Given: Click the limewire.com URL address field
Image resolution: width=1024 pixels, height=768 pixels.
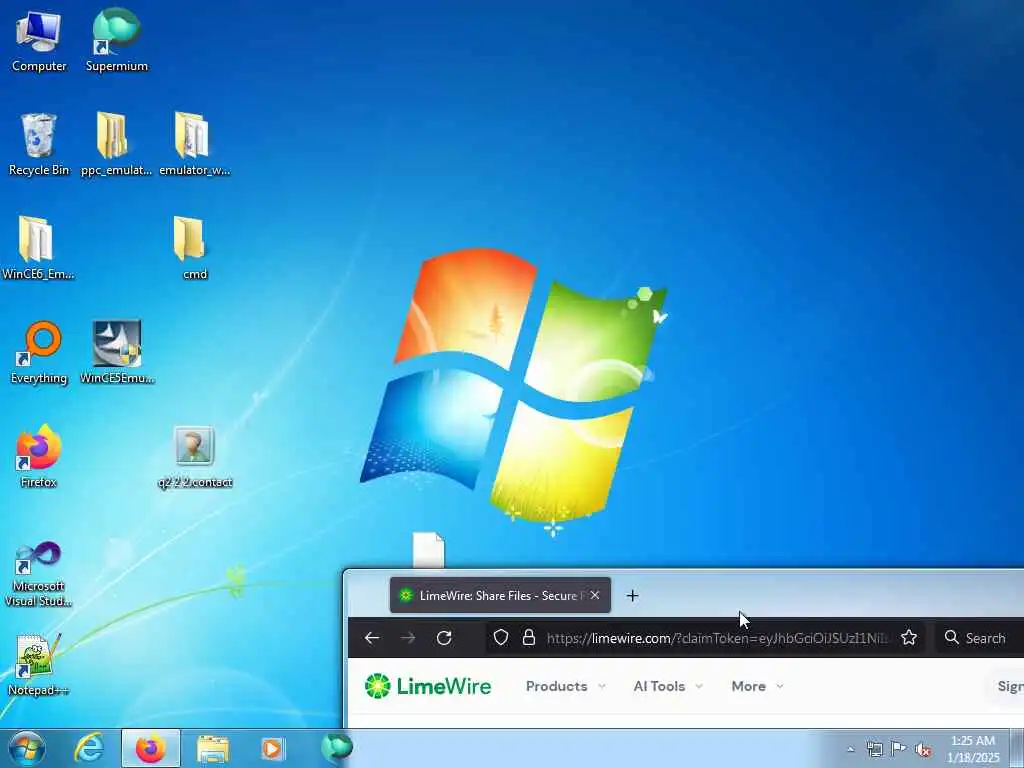Looking at the screenshot, I should click(x=718, y=638).
